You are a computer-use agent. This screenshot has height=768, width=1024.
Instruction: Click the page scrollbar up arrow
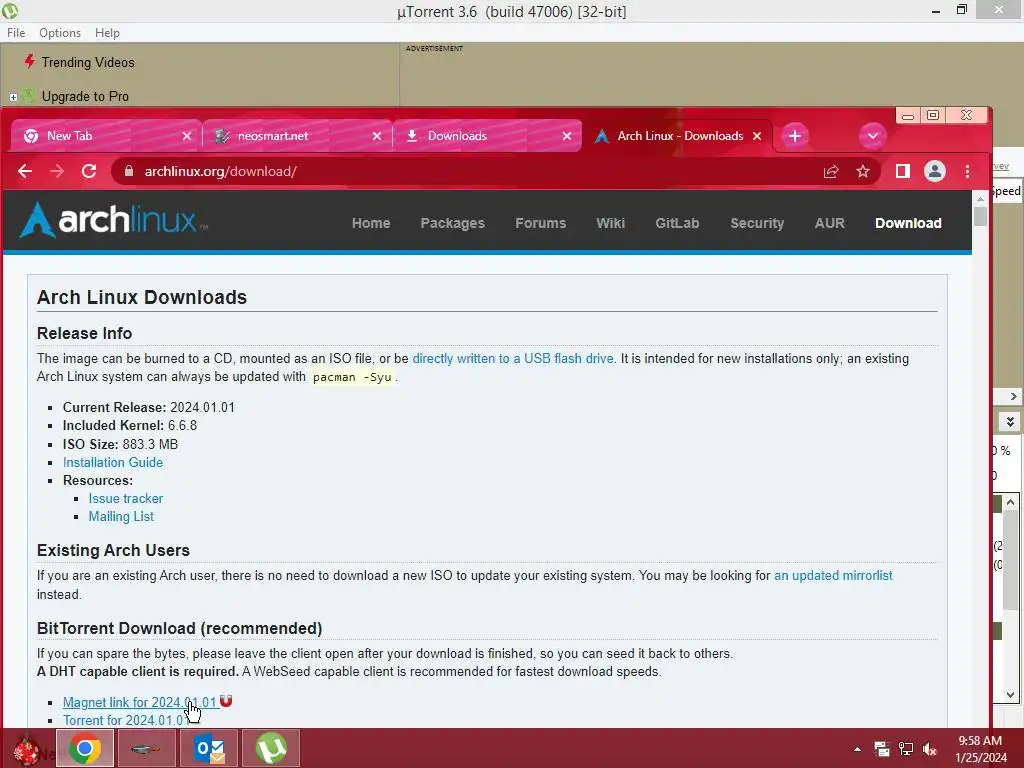click(980, 198)
